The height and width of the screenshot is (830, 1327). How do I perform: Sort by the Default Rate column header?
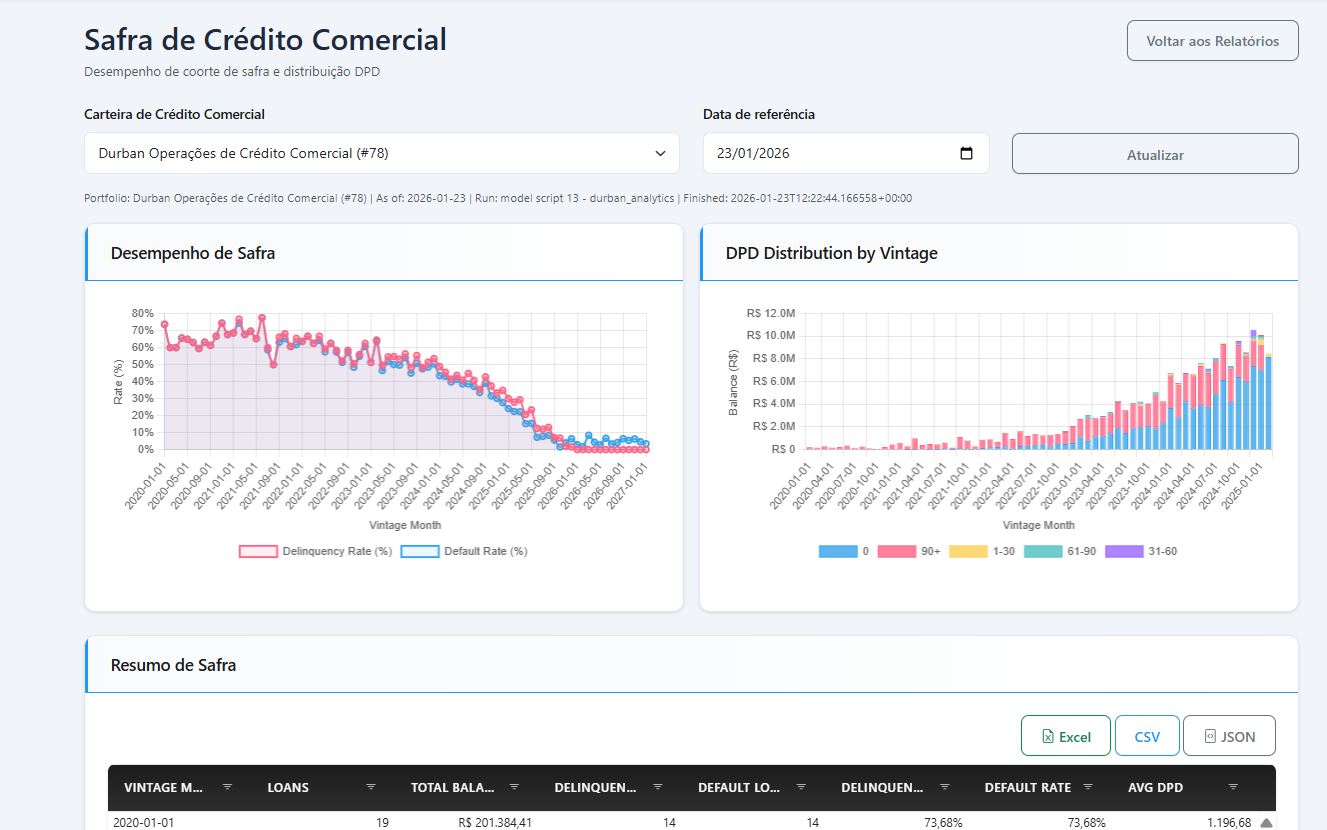tap(1027, 787)
